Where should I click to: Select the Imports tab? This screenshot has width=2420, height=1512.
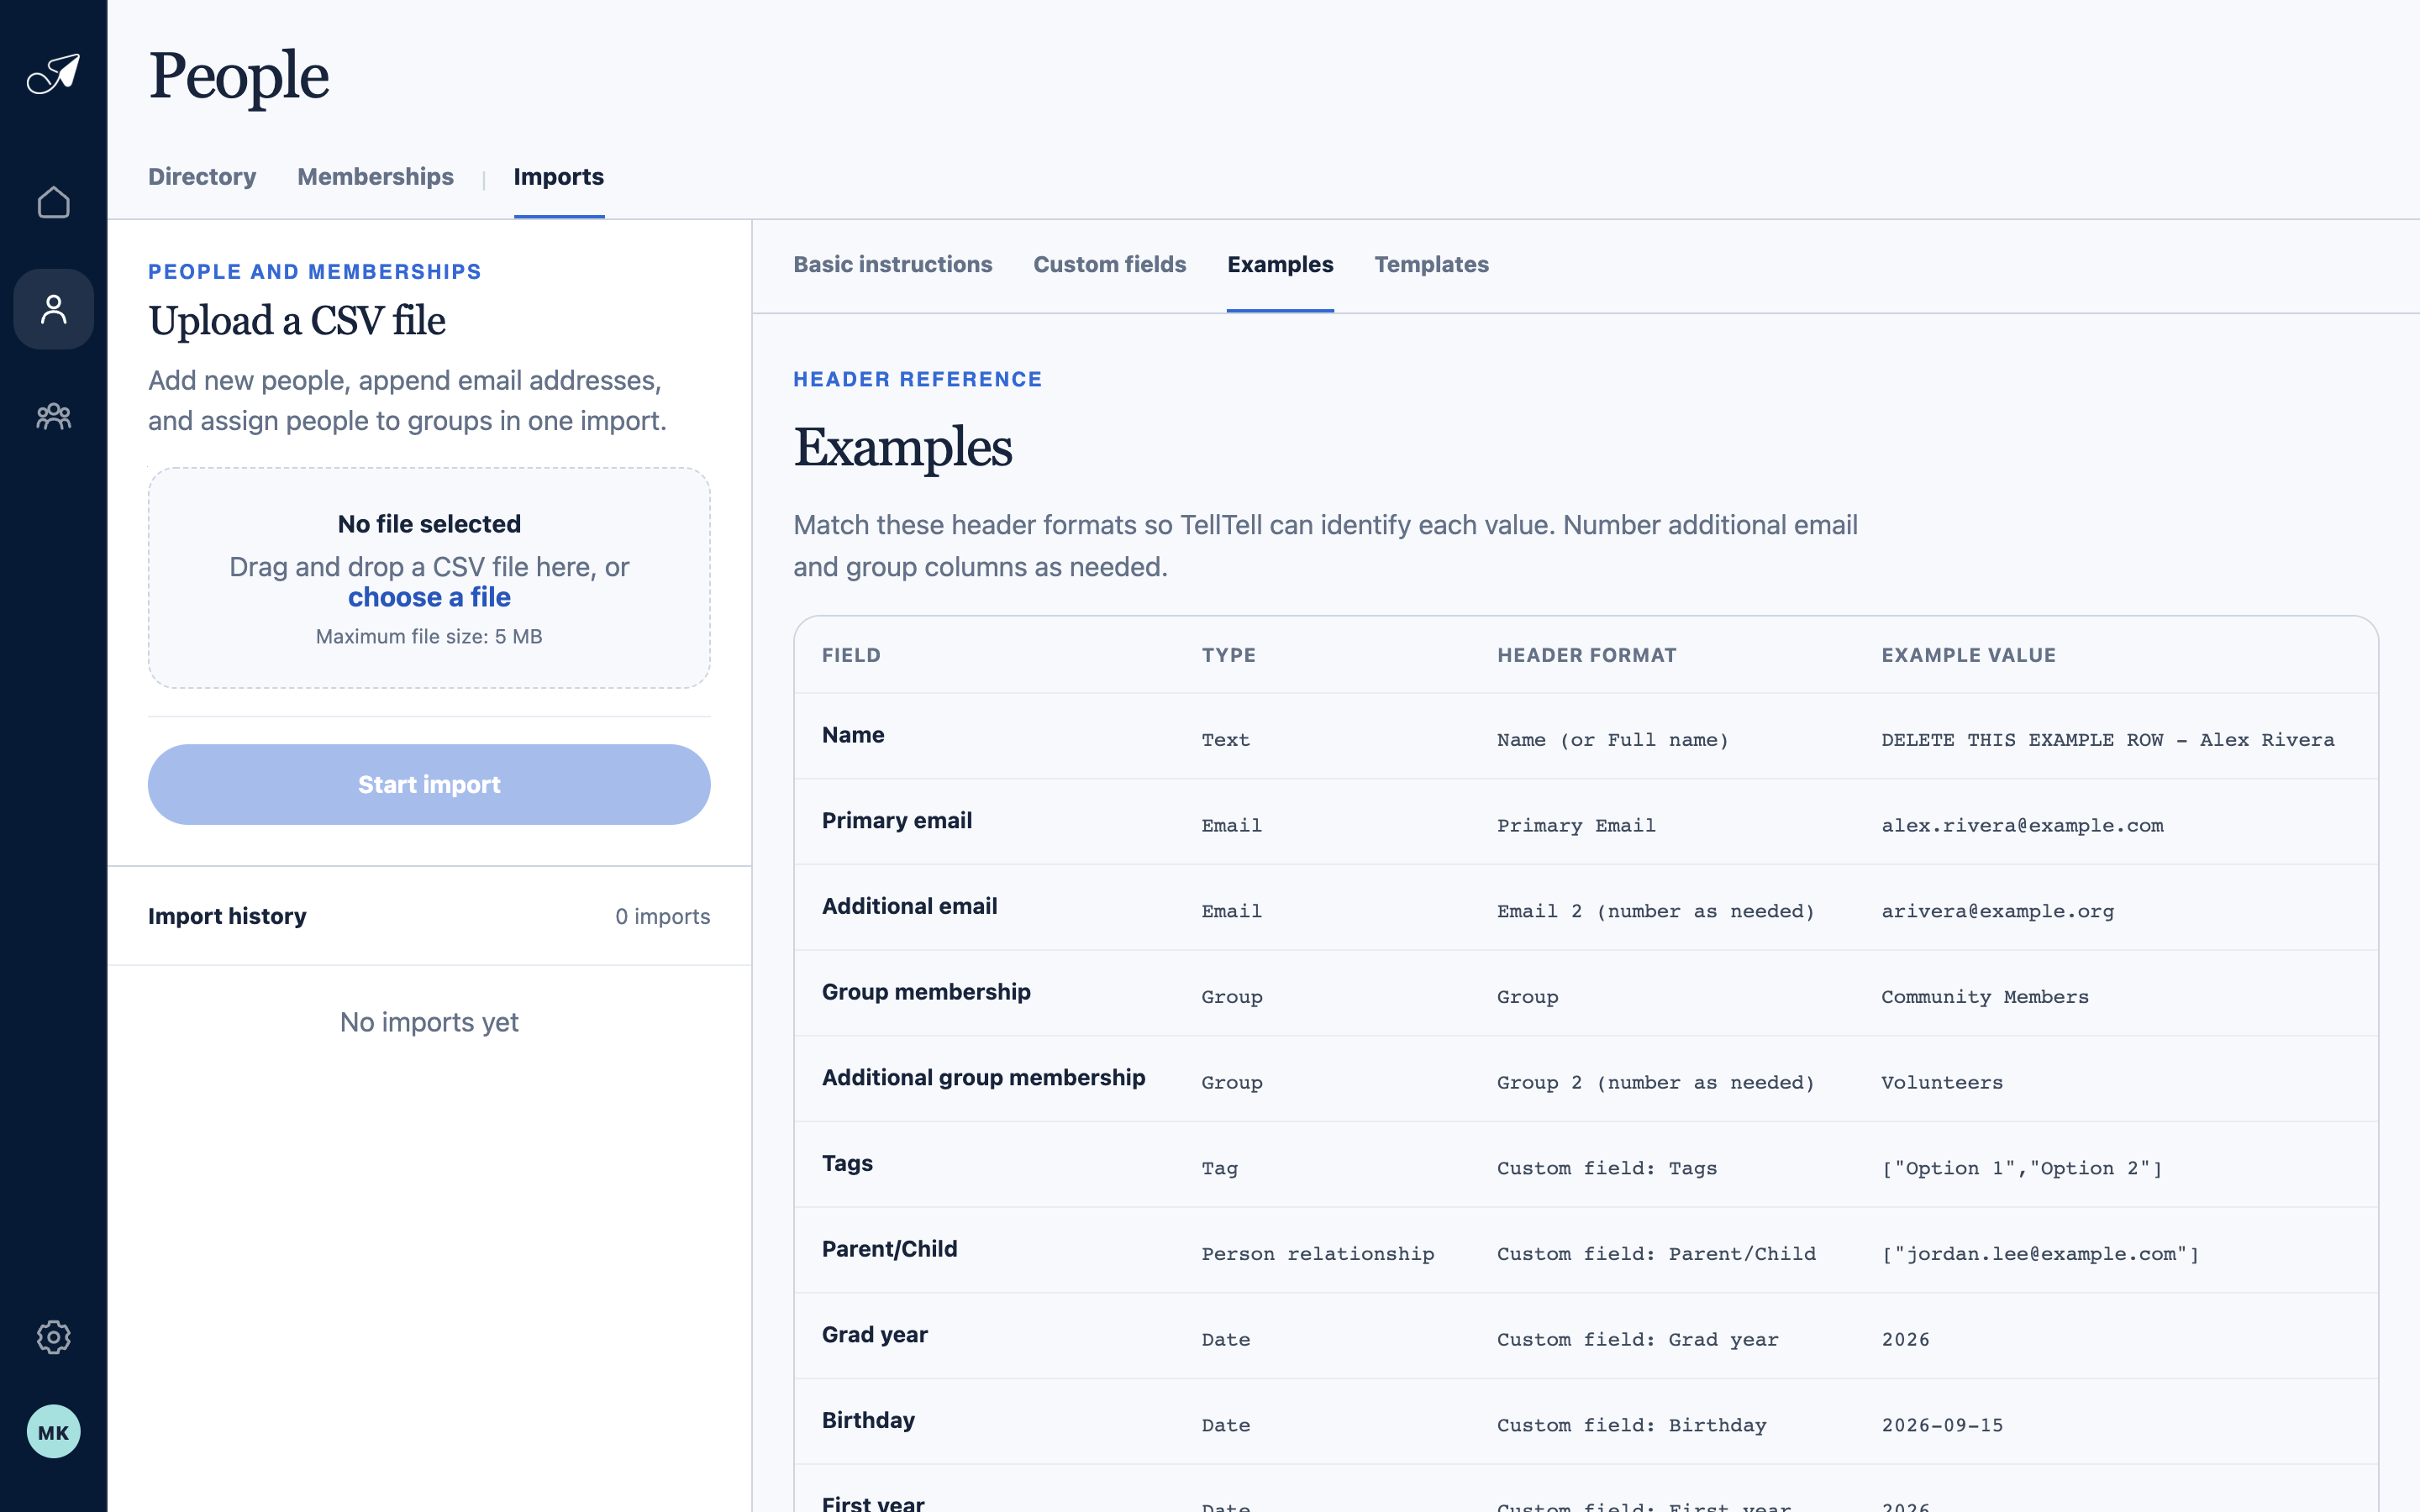[559, 177]
